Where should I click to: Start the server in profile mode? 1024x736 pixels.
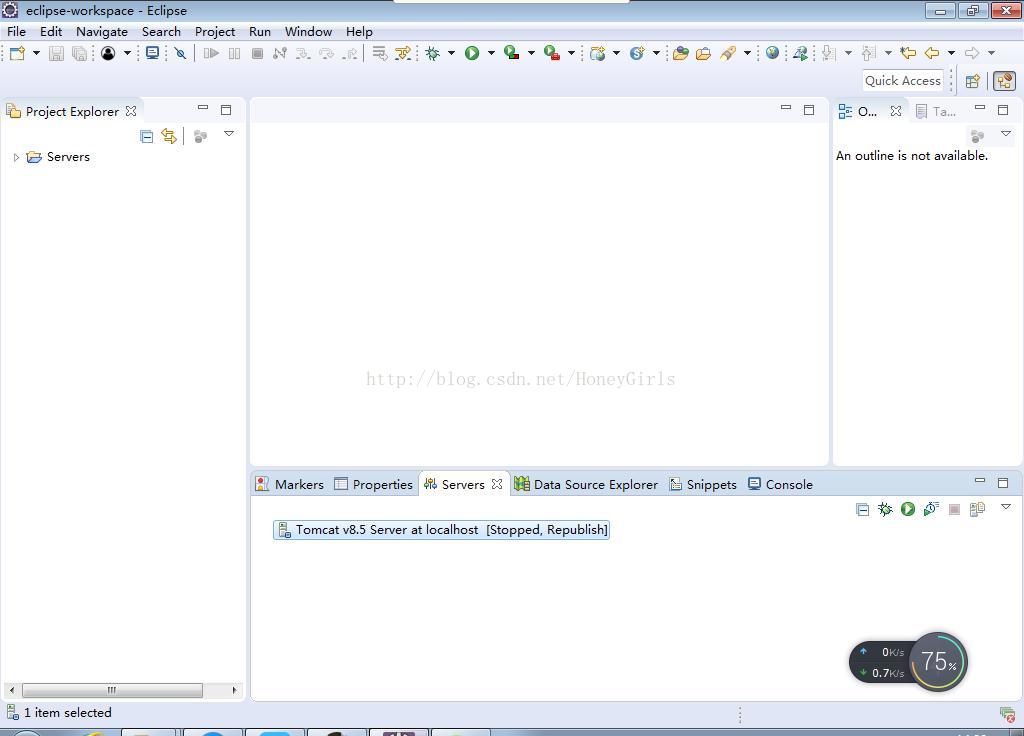pyautogui.click(x=931, y=509)
